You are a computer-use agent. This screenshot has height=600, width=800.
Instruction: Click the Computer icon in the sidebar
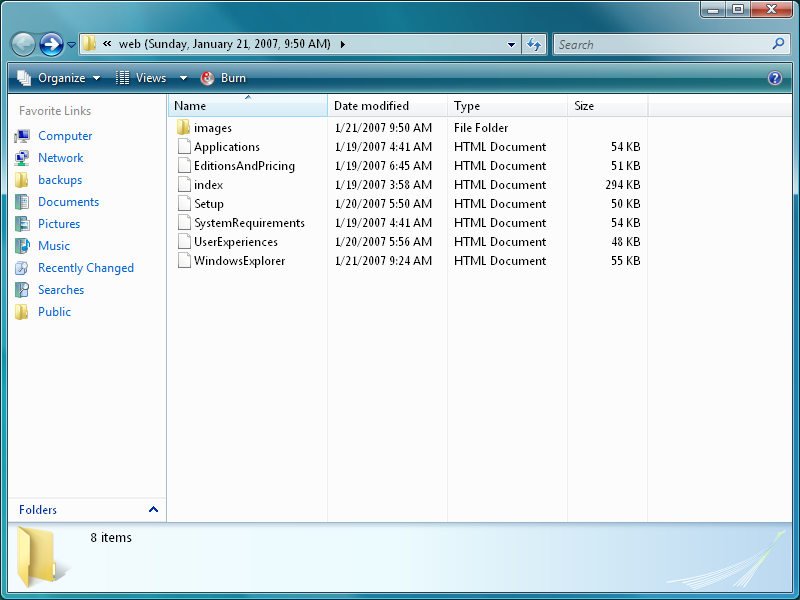point(22,136)
